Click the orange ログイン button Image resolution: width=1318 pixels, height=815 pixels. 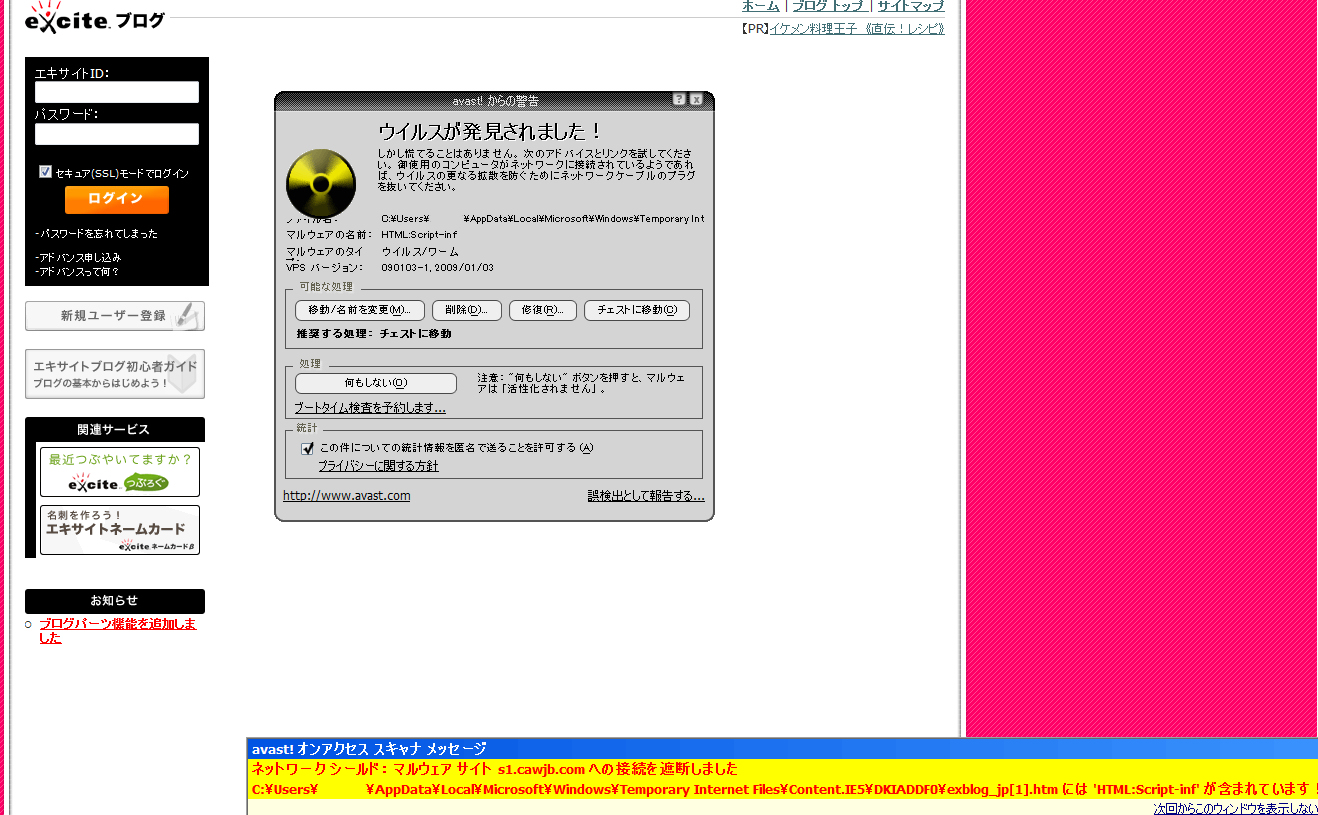[117, 199]
